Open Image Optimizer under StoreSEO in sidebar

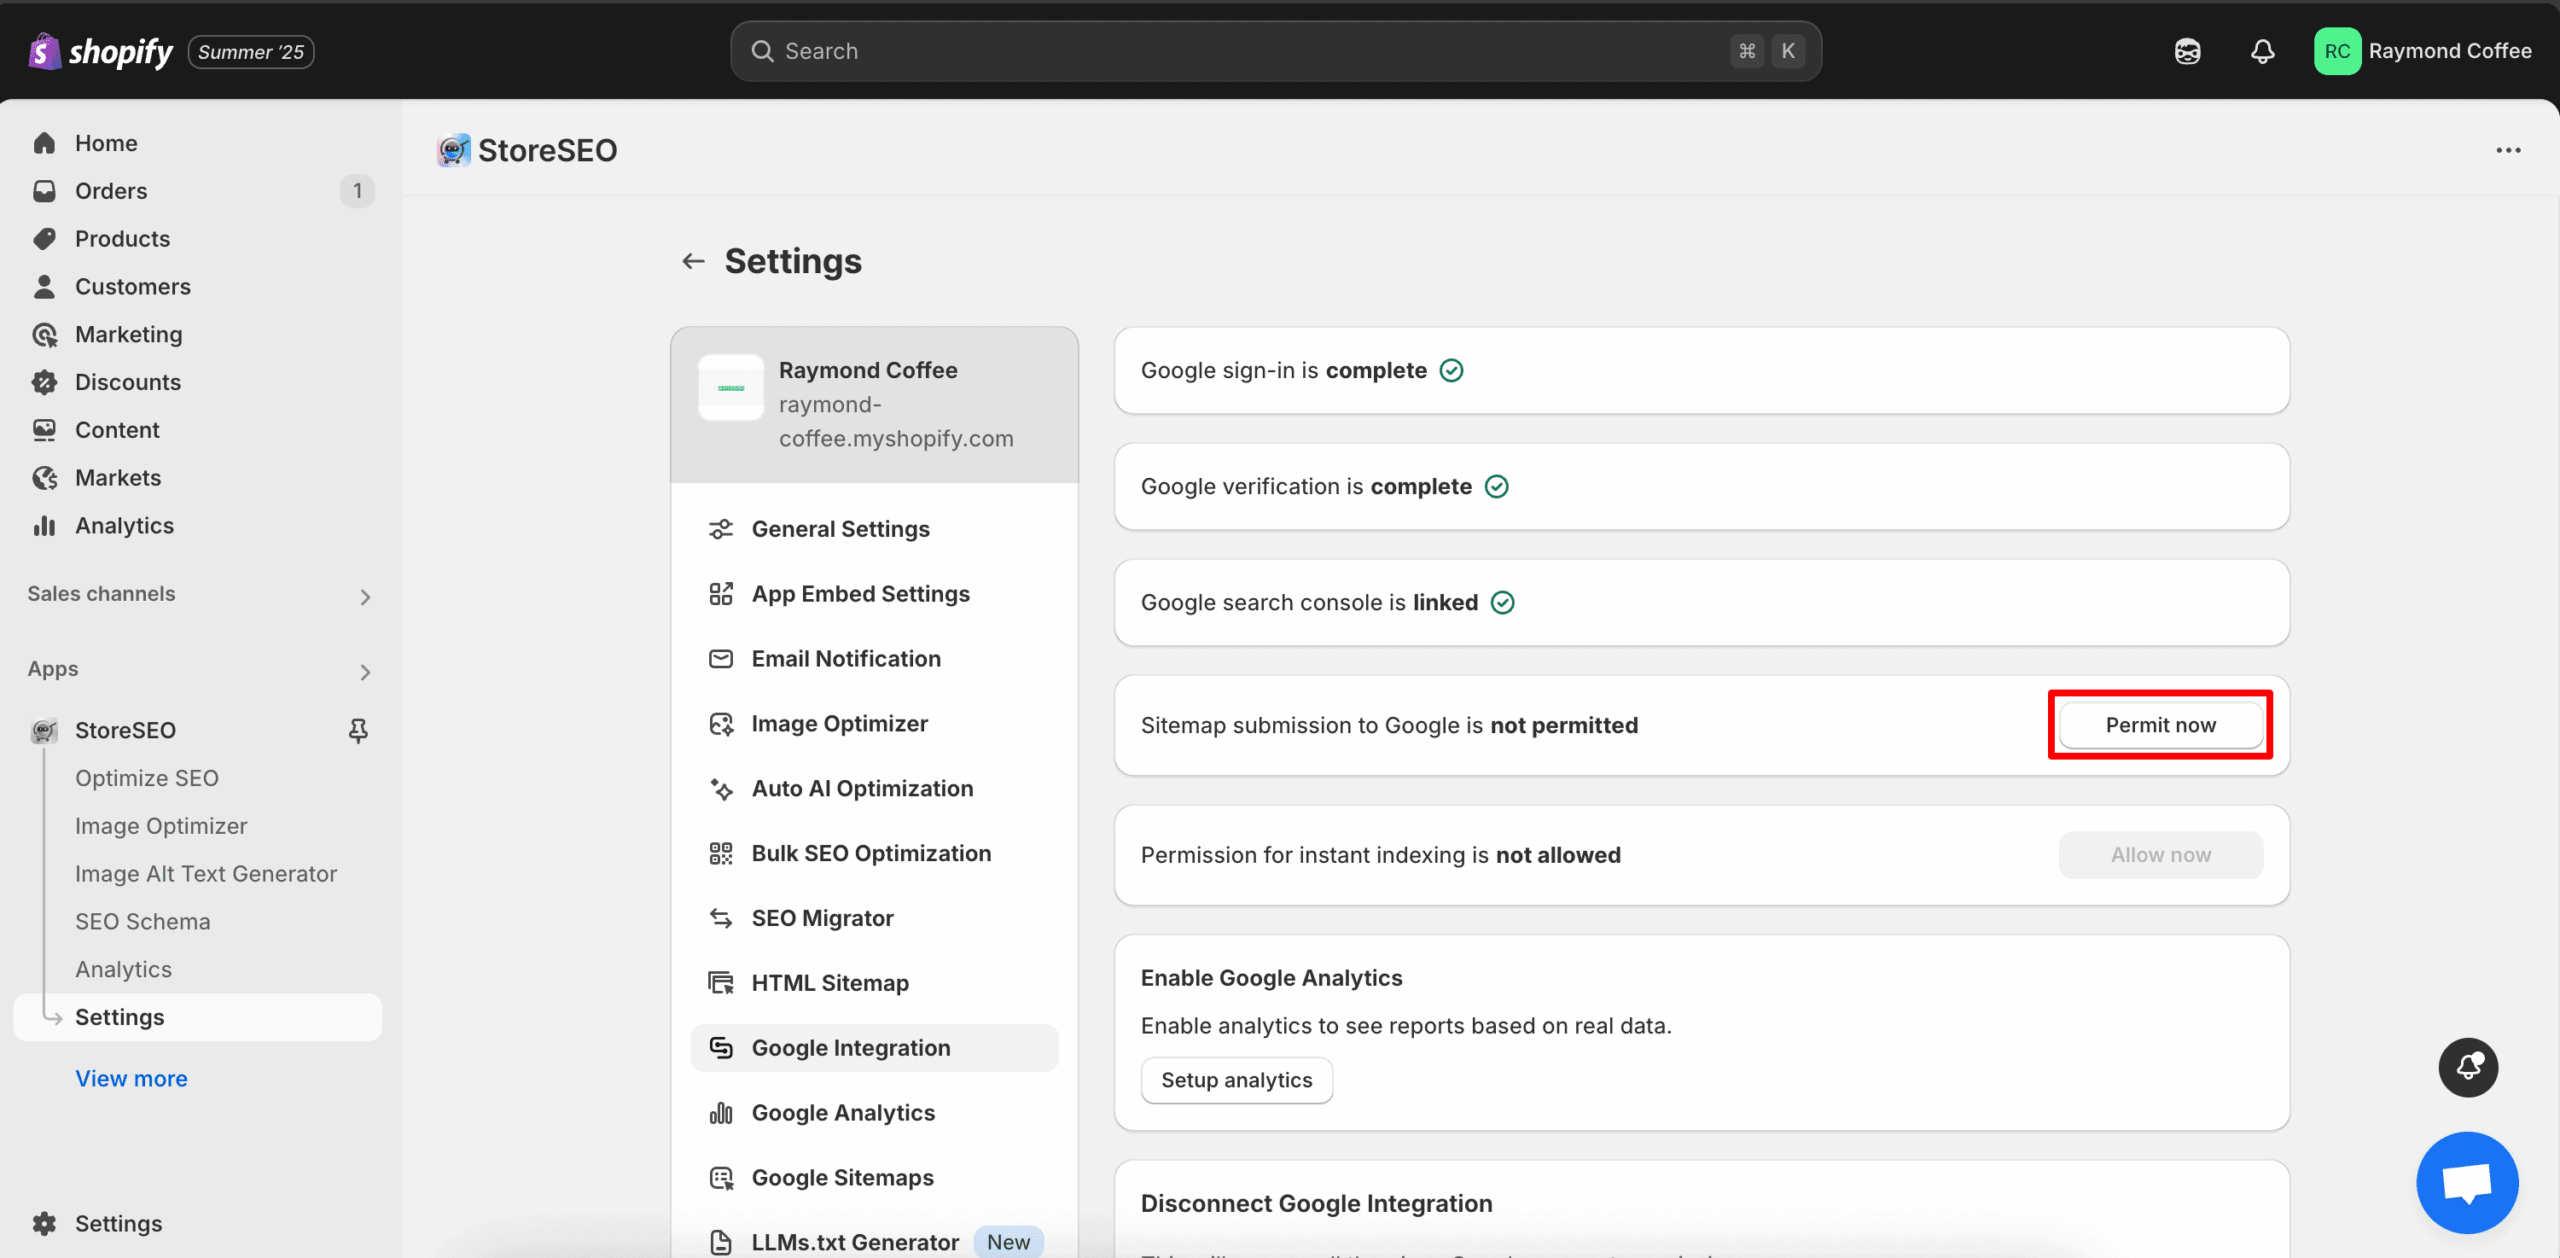click(161, 826)
